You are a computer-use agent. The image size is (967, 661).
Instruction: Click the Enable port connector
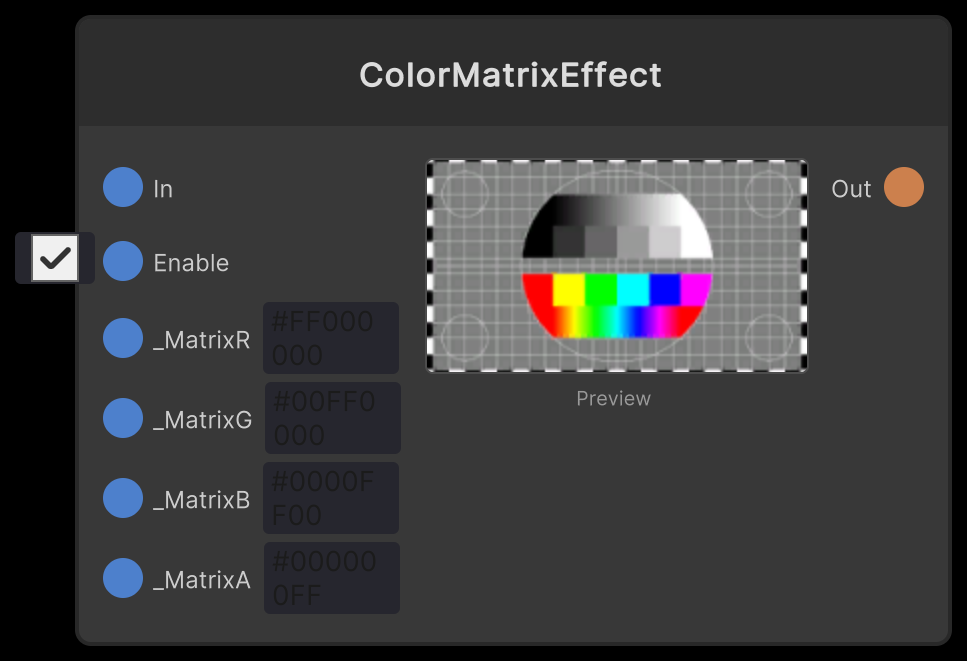pos(122,261)
